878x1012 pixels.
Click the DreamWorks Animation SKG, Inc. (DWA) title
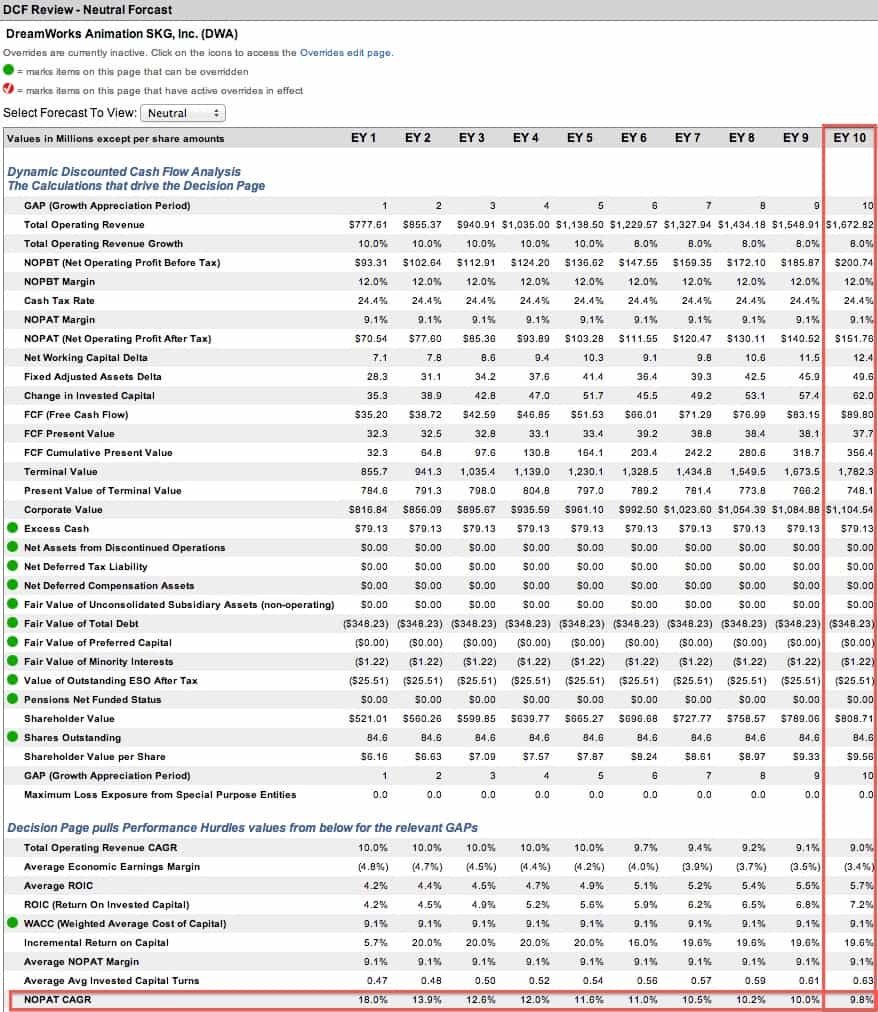click(121, 34)
